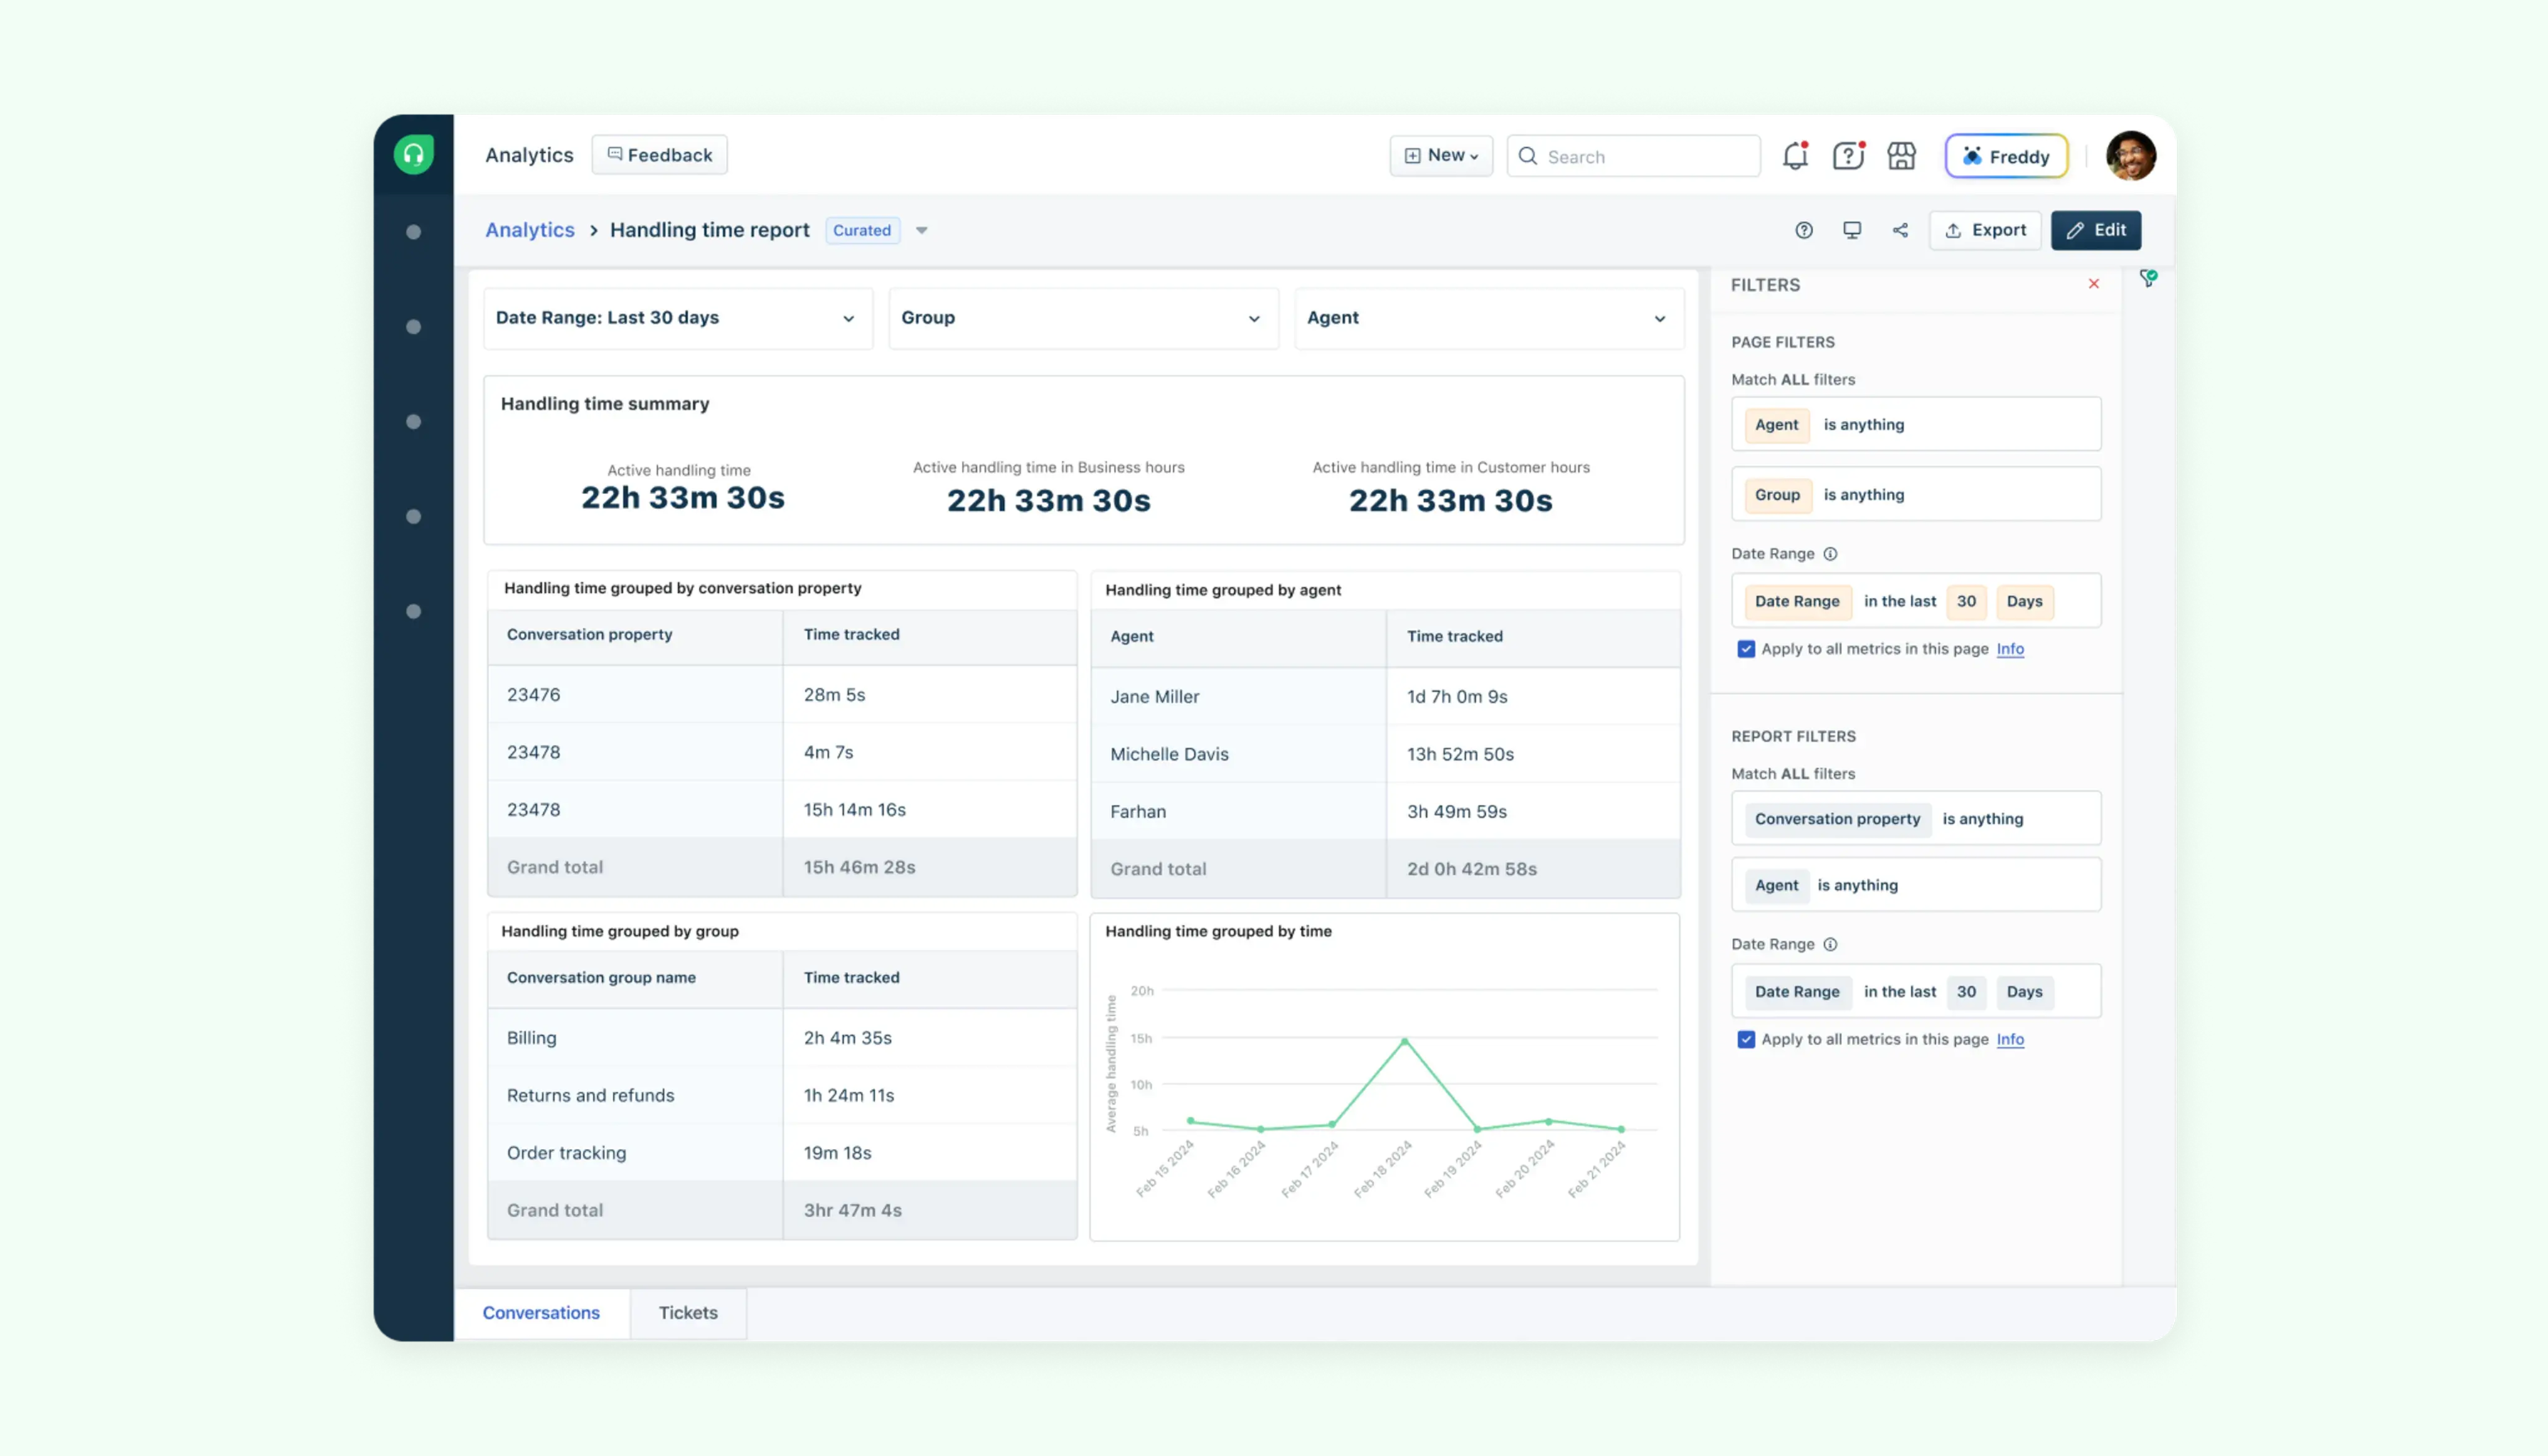The height and width of the screenshot is (1456, 2548).
Task: Click the share report icon
Action: [x=1900, y=230]
